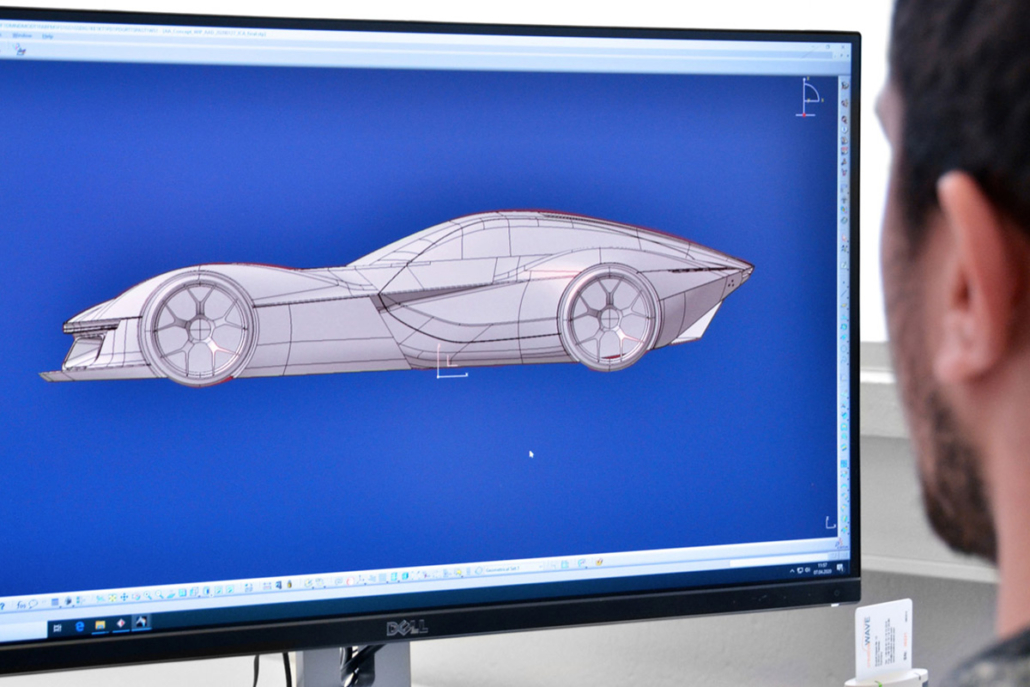1030x687 pixels.
Task: Open the CATIA app on the Windows taskbar
Action: [x=121, y=624]
